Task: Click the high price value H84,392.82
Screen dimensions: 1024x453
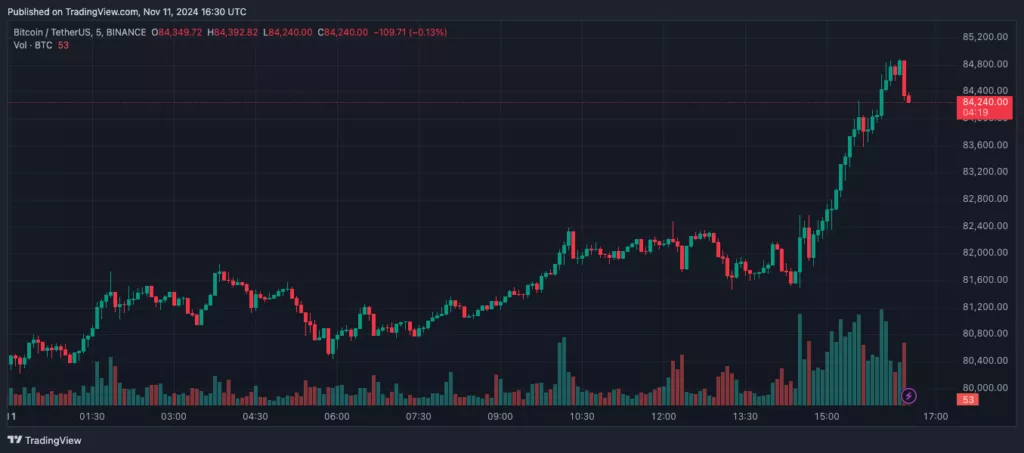Action: coord(232,32)
